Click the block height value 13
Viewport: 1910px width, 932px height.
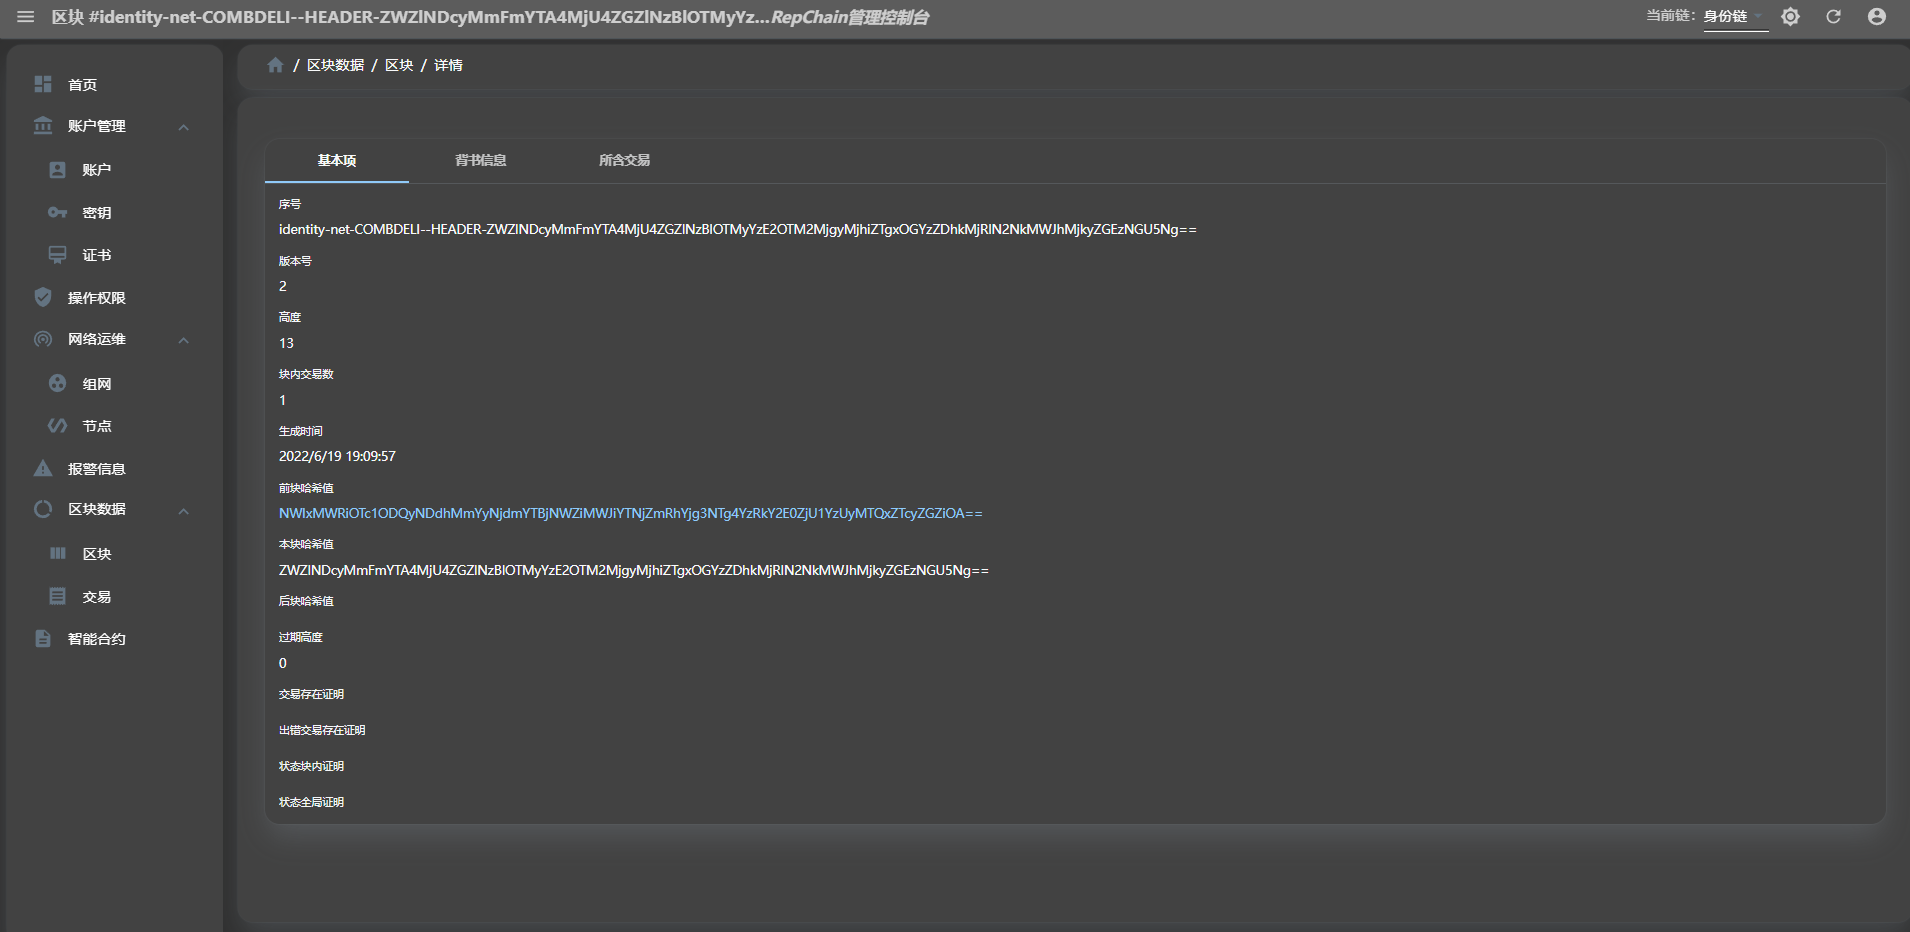(286, 343)
